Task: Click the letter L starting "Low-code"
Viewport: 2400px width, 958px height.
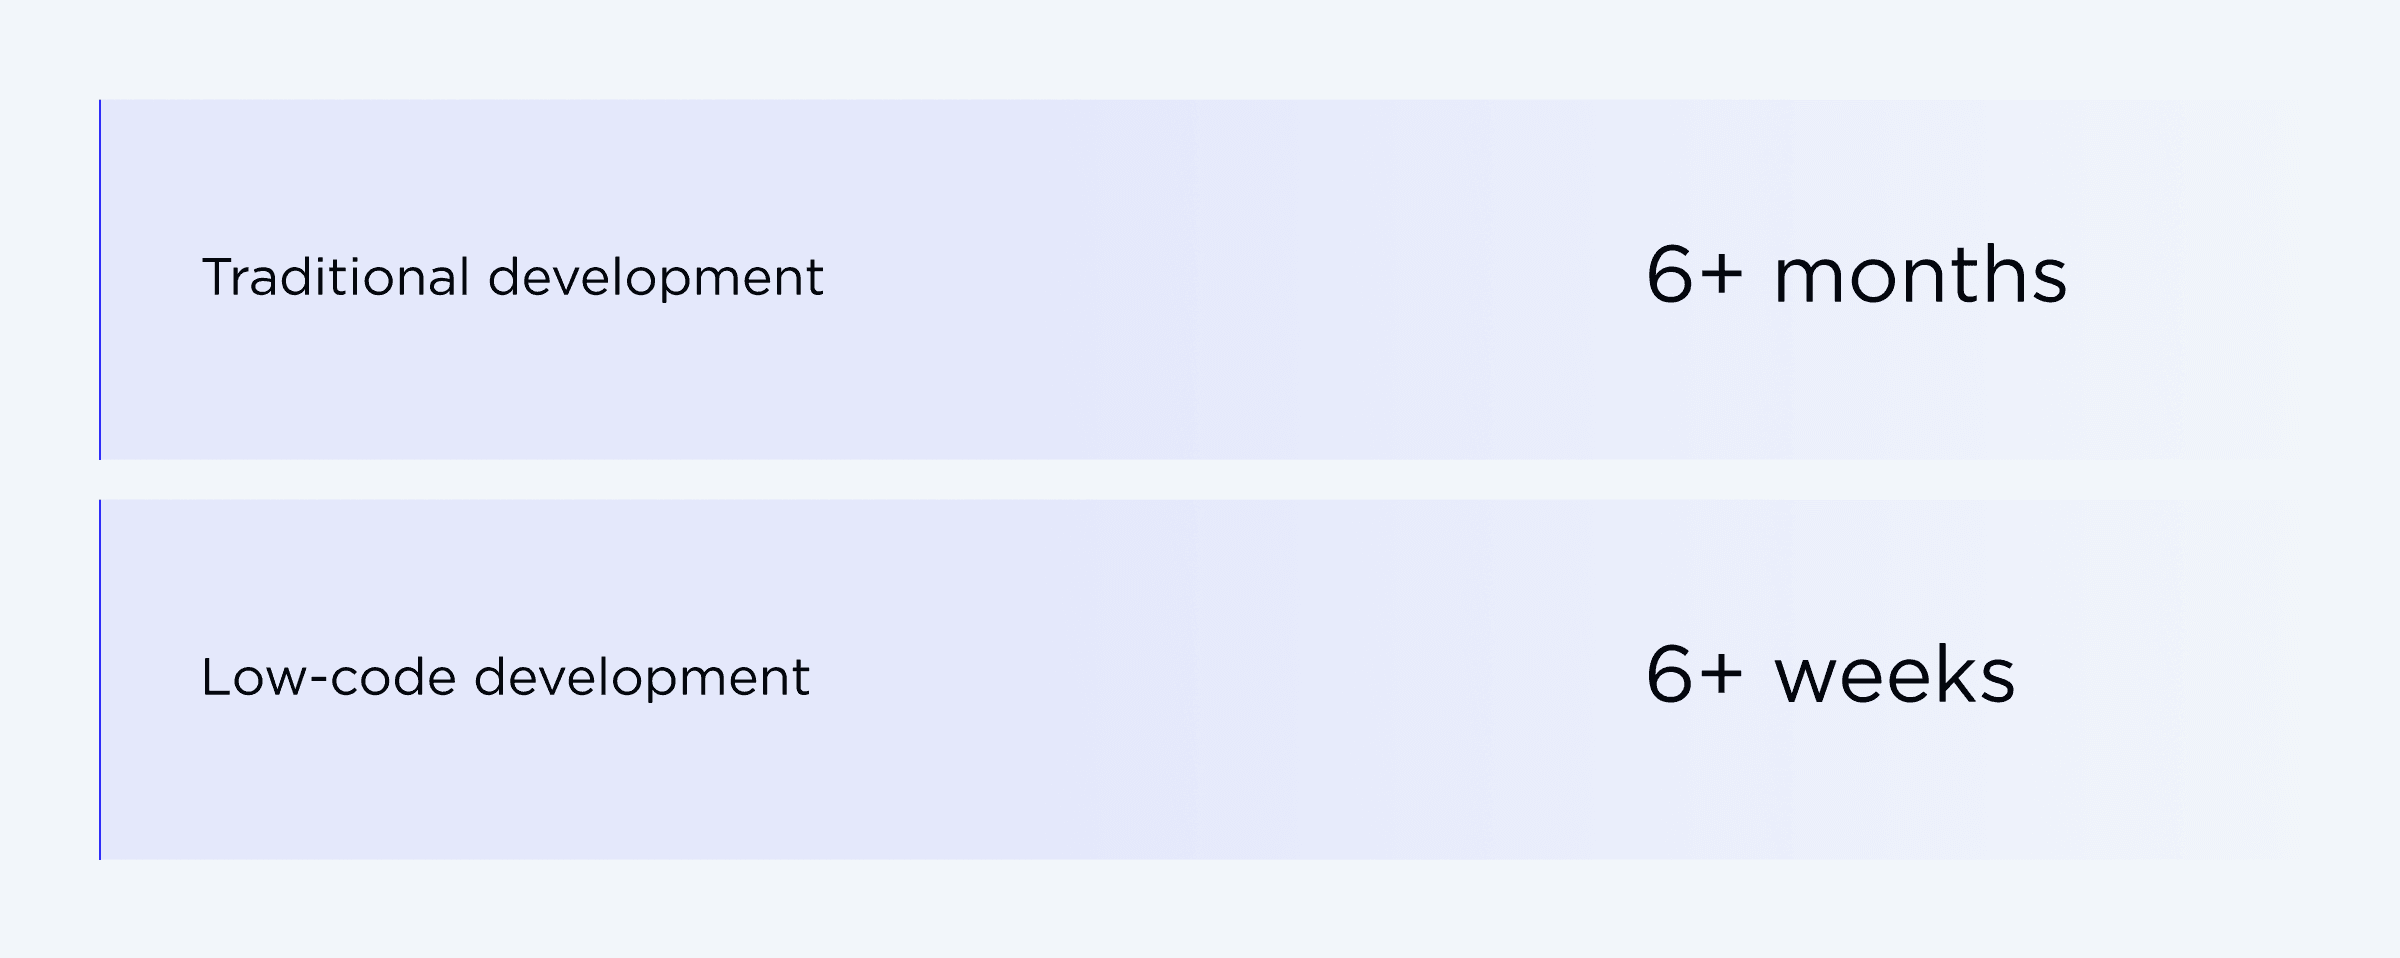Action: [x=214, y=677]
